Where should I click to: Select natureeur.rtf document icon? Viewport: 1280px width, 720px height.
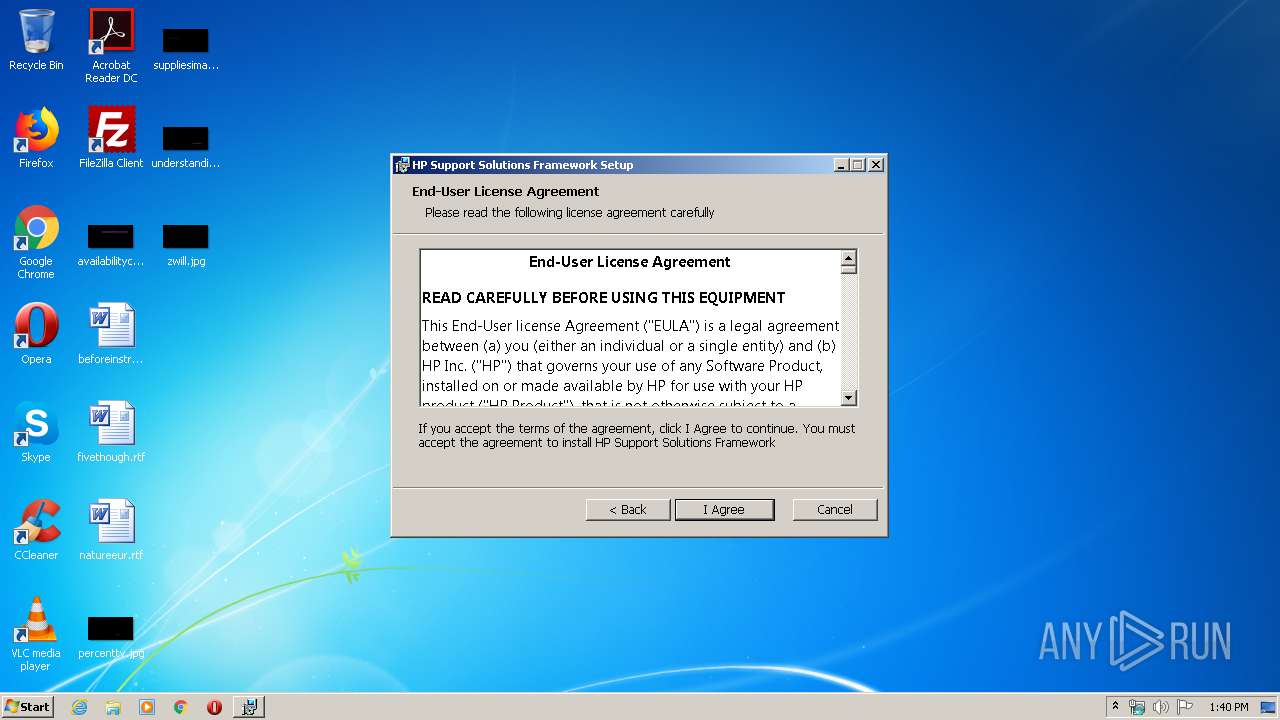pos(111,530)
